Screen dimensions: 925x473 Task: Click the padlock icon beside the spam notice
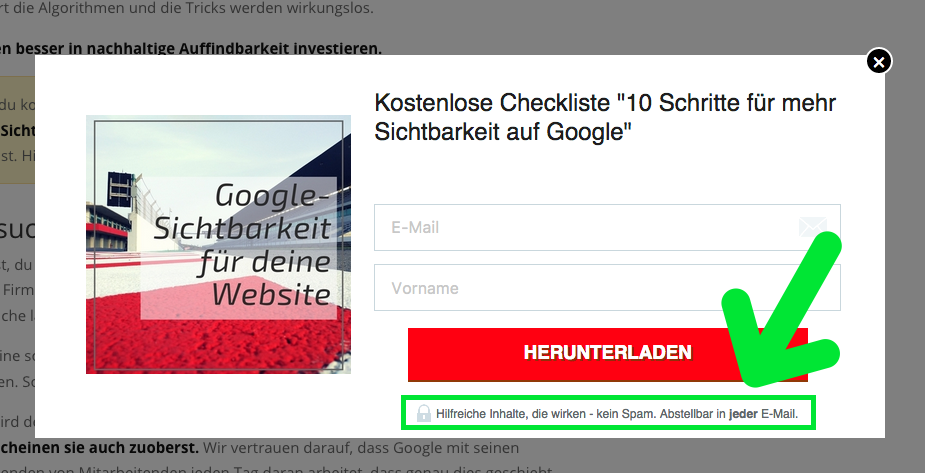pyautogui.click(x=424, y=413)
